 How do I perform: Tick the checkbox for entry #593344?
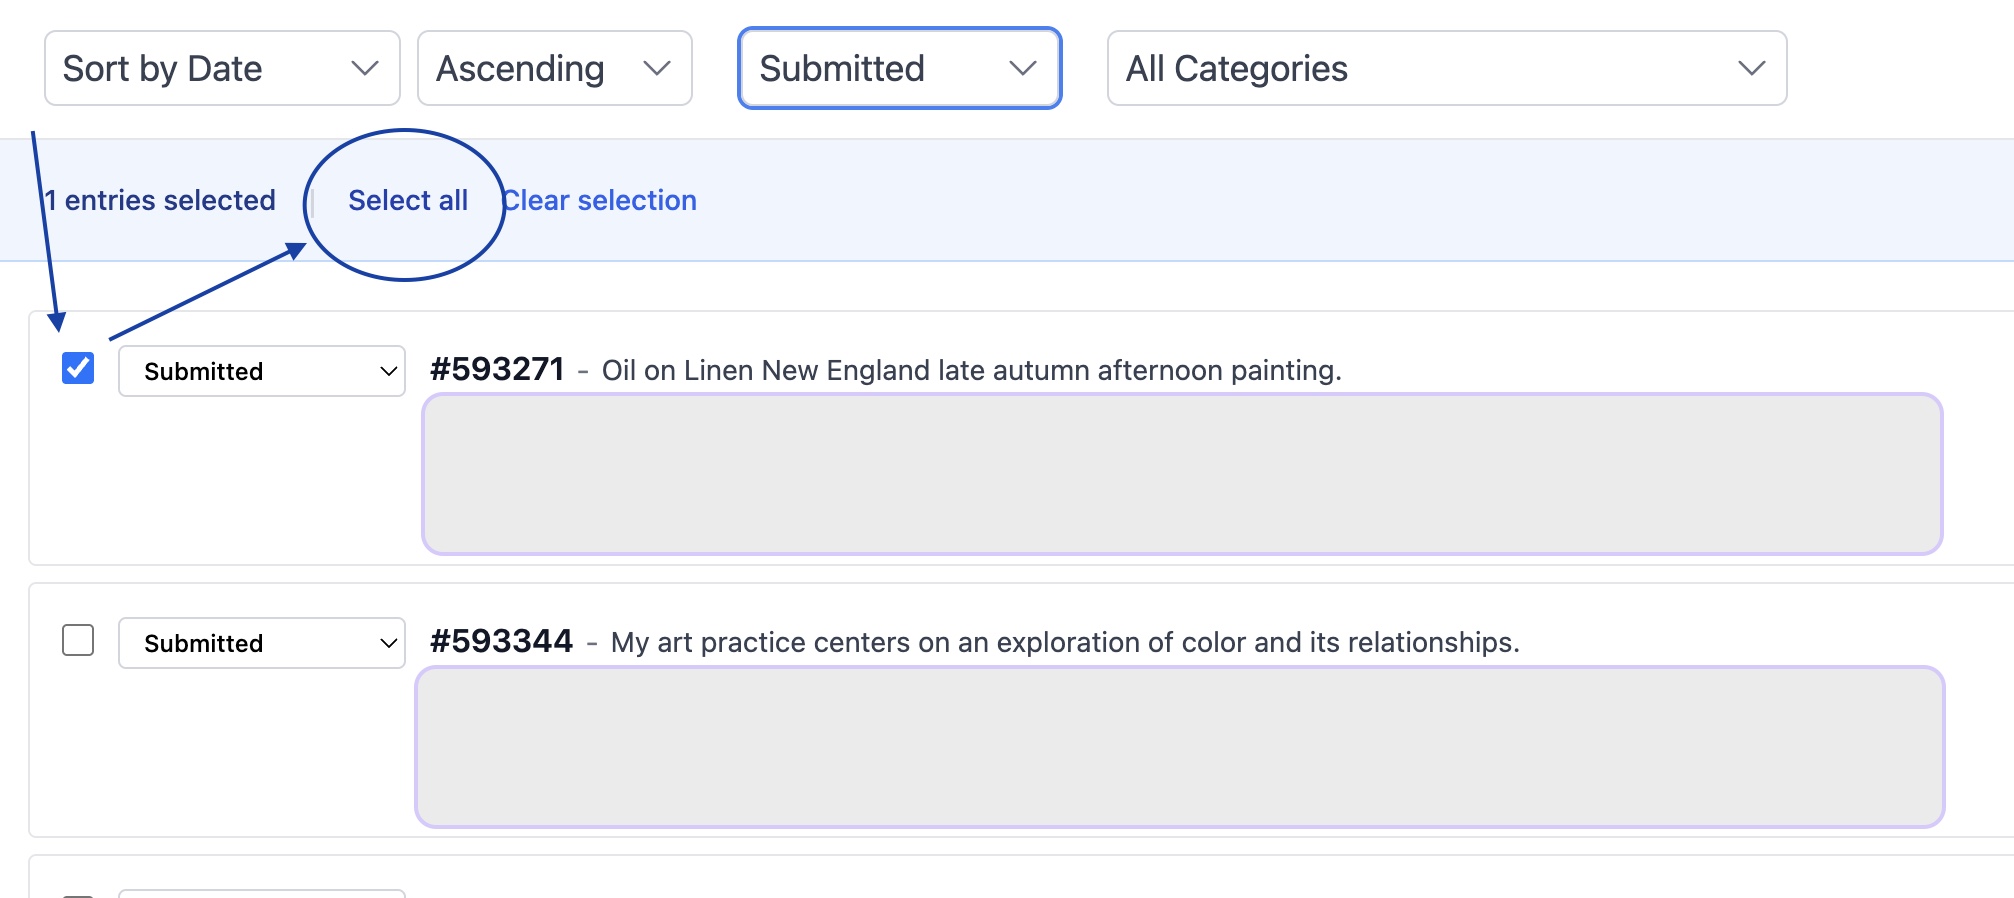pyautogui.click(x=78, y=640)
